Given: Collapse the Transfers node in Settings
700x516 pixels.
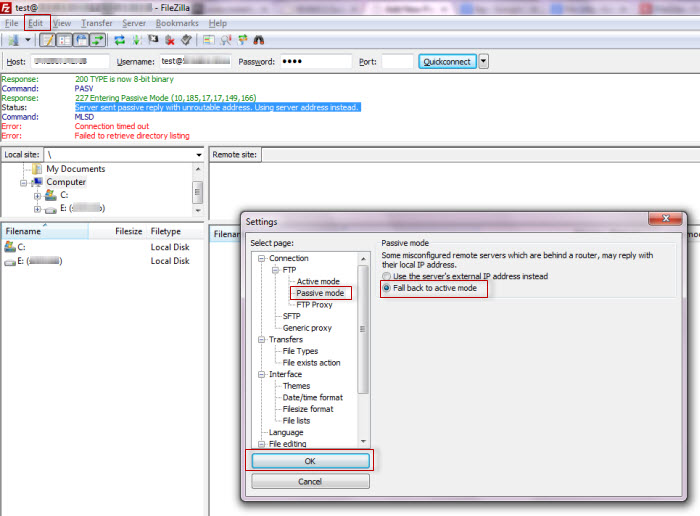Looking at the screenshot, I should click(262, 340).
